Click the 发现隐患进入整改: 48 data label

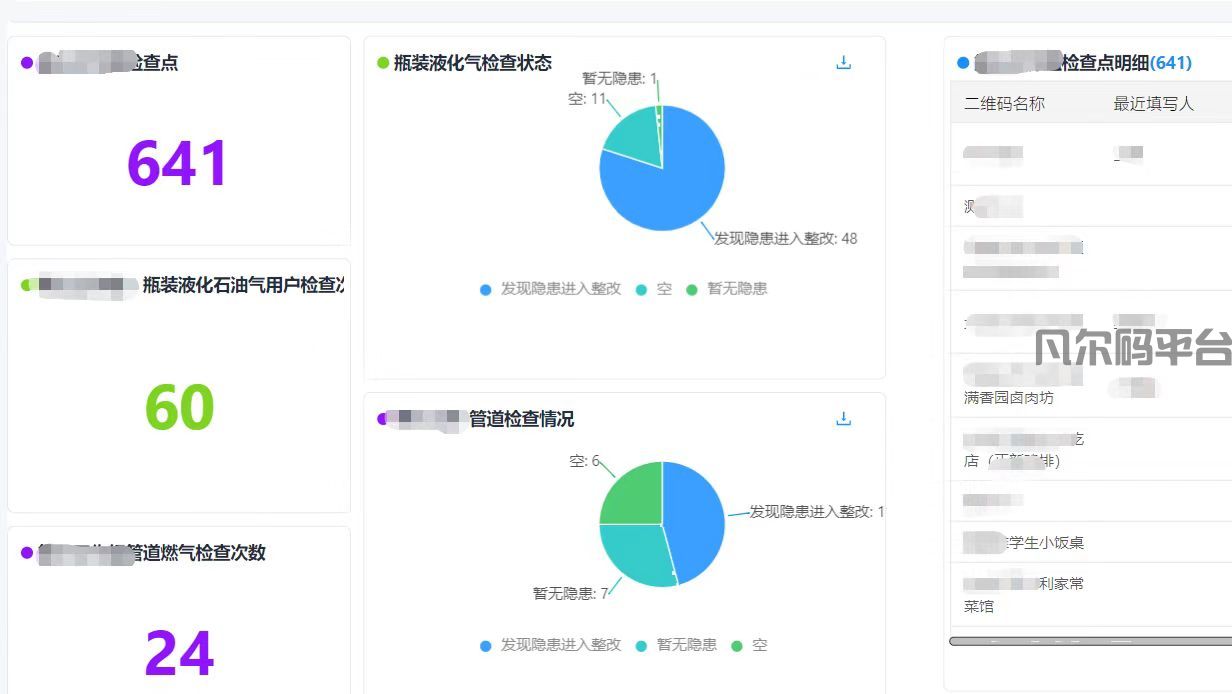[x=785, y=238]
